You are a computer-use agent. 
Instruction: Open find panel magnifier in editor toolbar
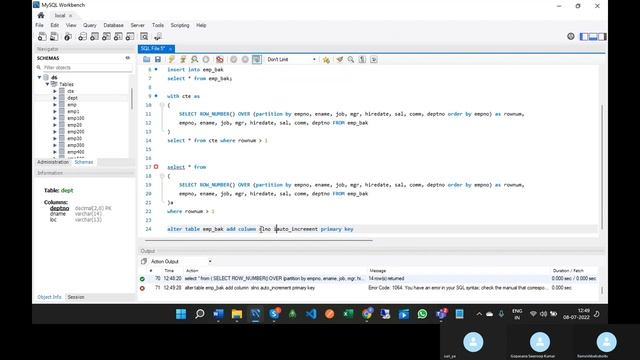click(351, 60)
